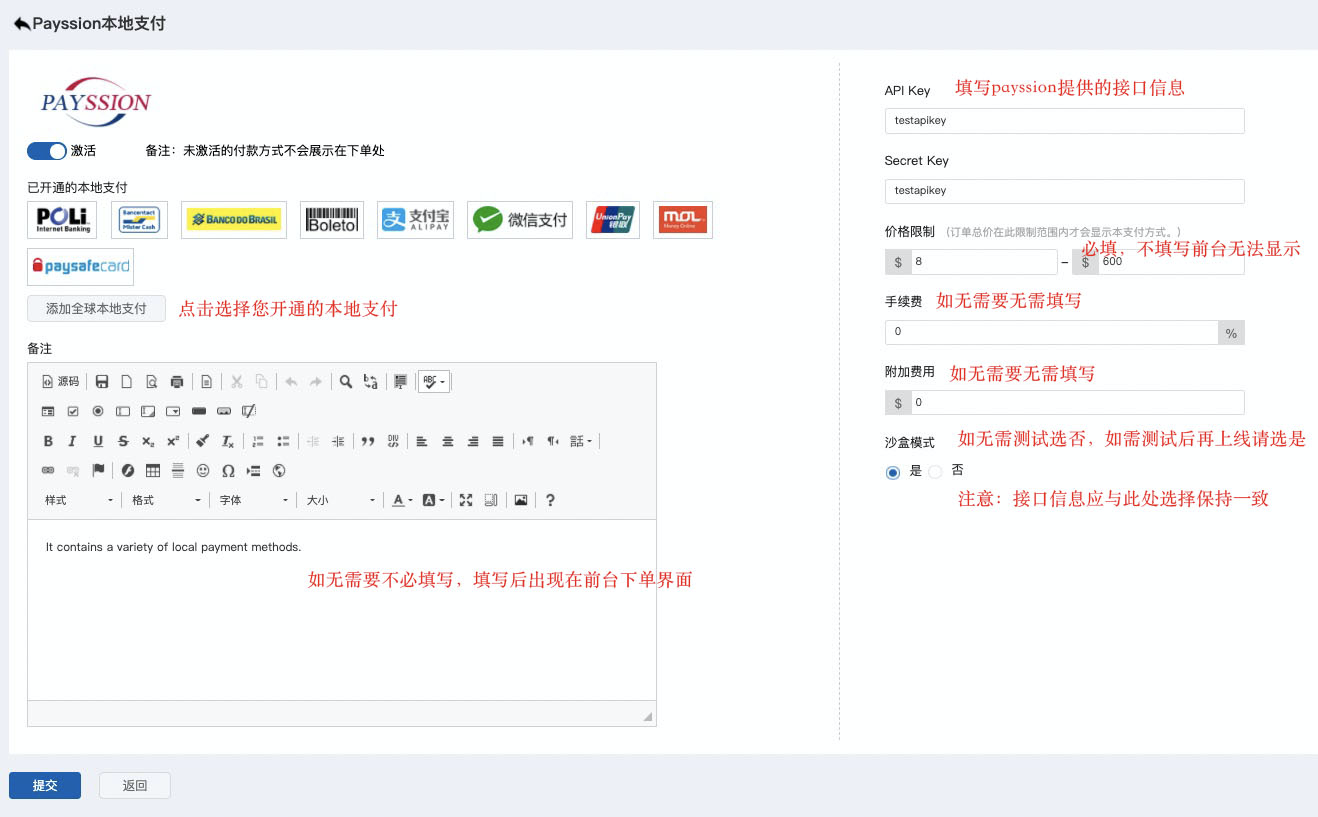Insert an IFrame with globe icon
Screen dimensions: 1318x817
pos(279,470)
